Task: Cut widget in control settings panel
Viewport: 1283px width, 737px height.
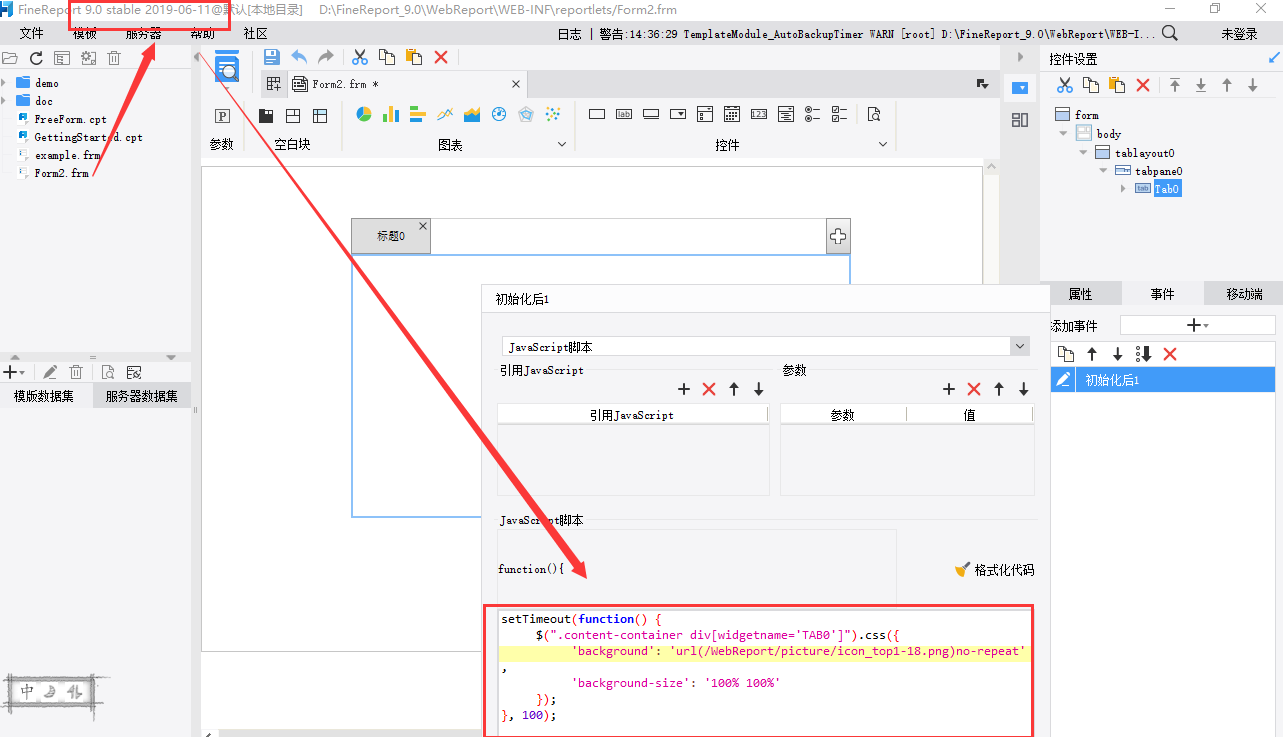Action: pyautogui.click(x=1065, y=86)
